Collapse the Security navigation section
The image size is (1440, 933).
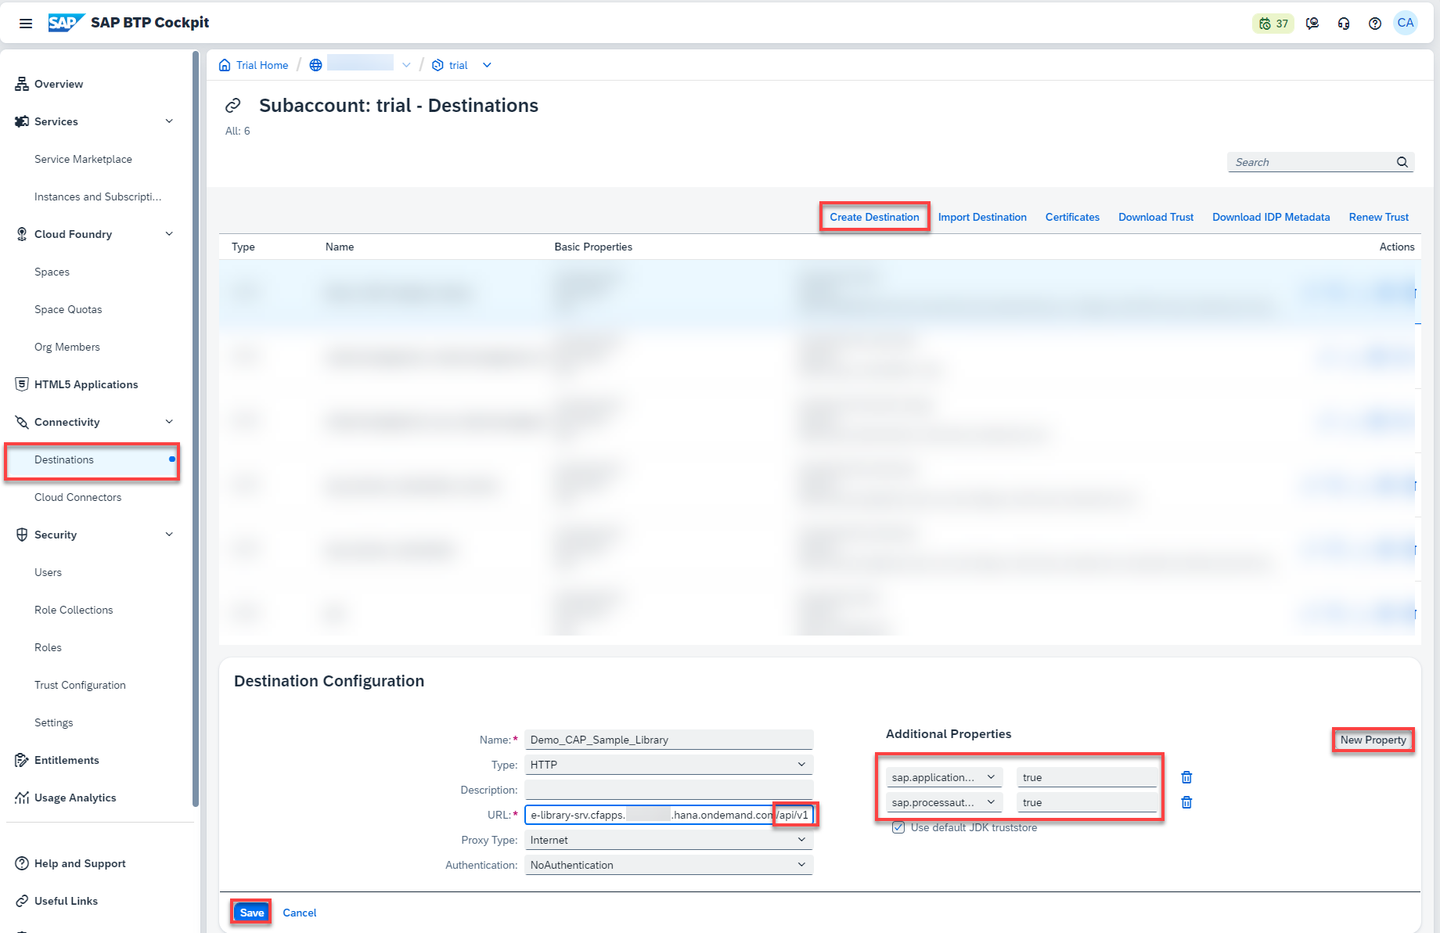[169, 534]
